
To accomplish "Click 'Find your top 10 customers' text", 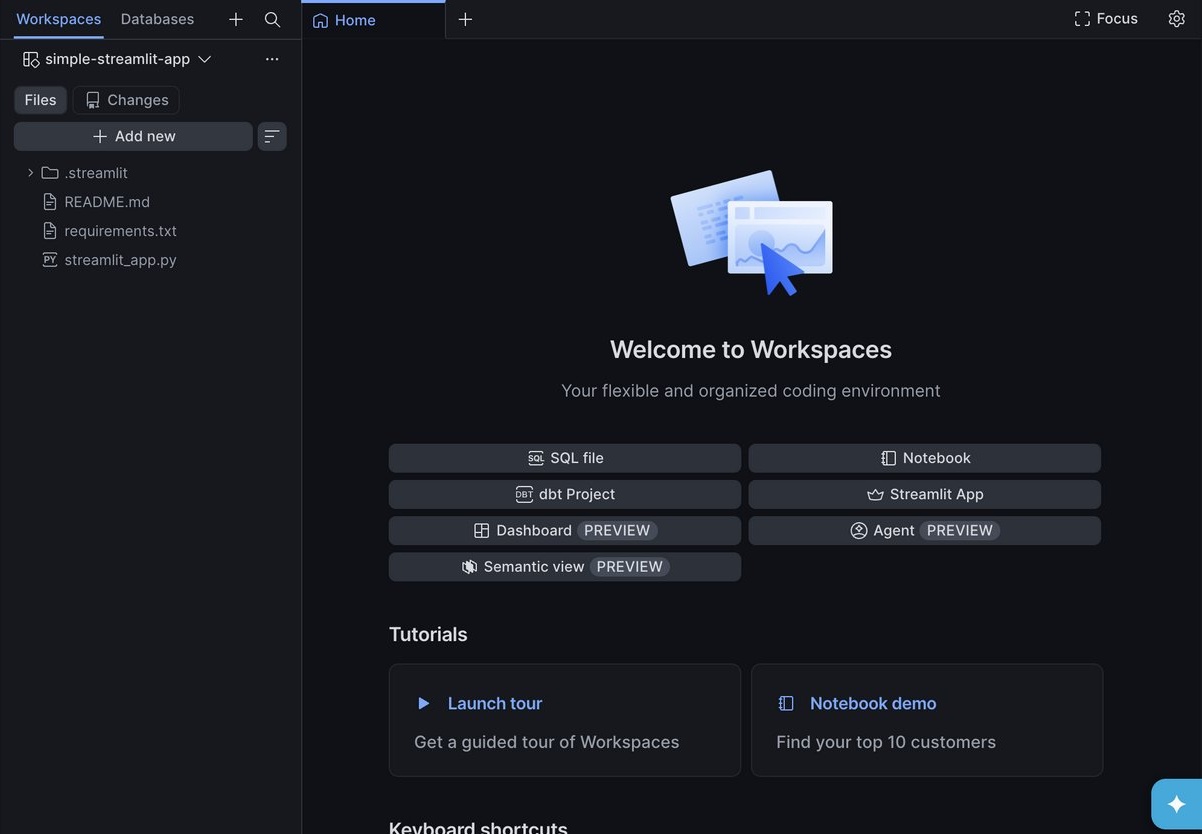I will [886, 742].
